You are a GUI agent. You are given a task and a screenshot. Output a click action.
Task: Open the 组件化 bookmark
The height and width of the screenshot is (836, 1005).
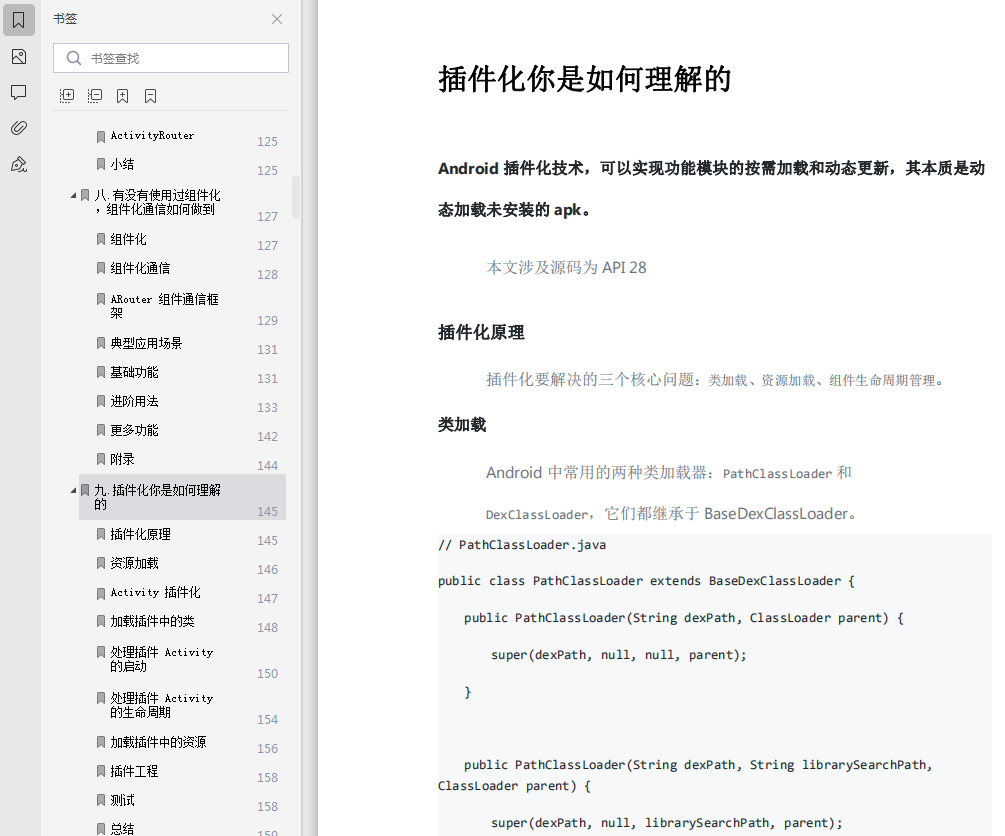128,239
